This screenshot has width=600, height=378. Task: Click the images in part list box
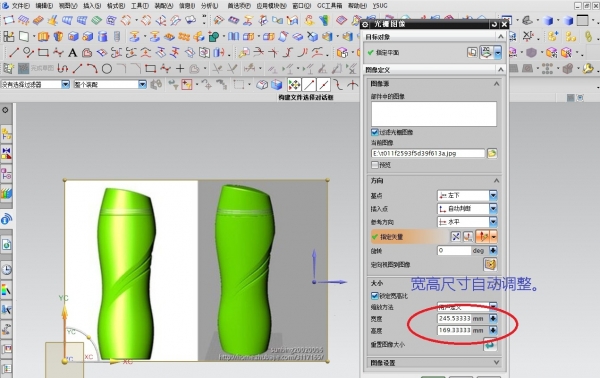coord(434,114)
